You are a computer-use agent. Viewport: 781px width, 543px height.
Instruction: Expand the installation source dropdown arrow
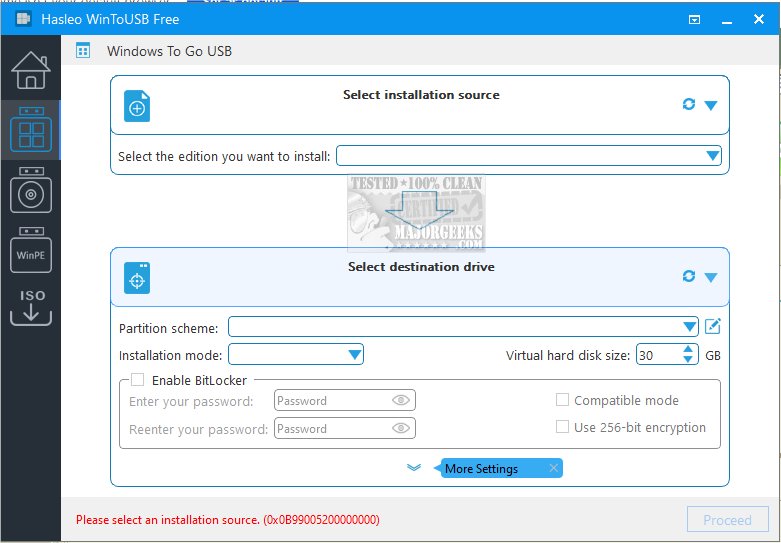711,105
